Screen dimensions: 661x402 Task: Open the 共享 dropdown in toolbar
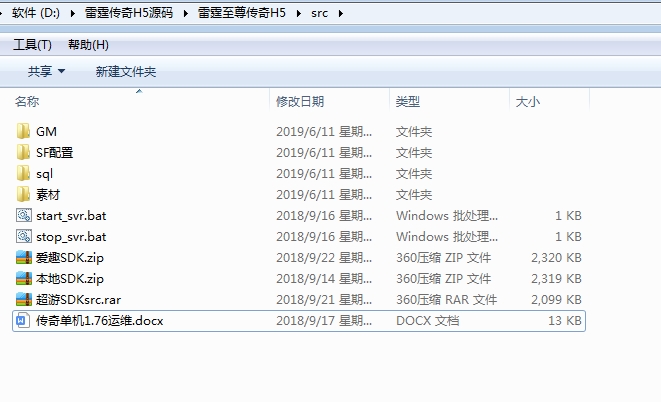[46, 72]
